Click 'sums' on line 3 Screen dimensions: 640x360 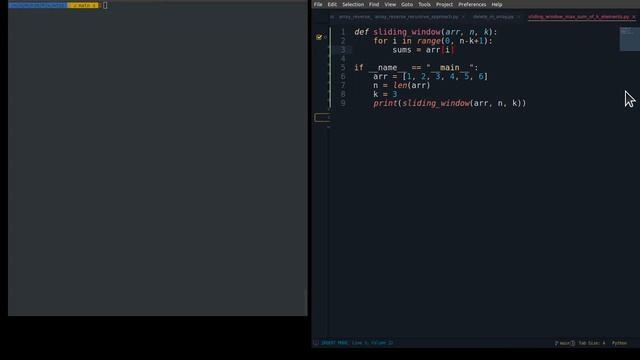tap(402, 50)
